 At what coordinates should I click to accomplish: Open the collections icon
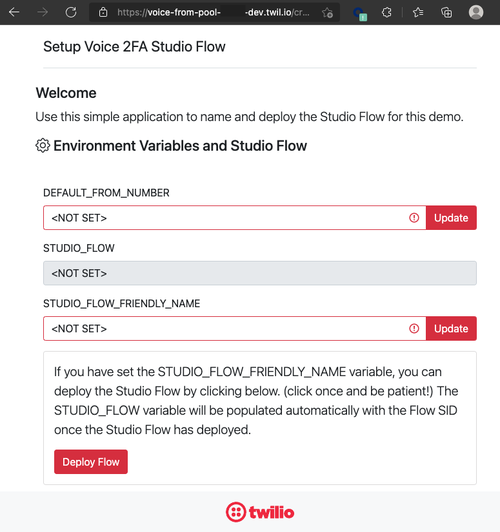point(446,13)
